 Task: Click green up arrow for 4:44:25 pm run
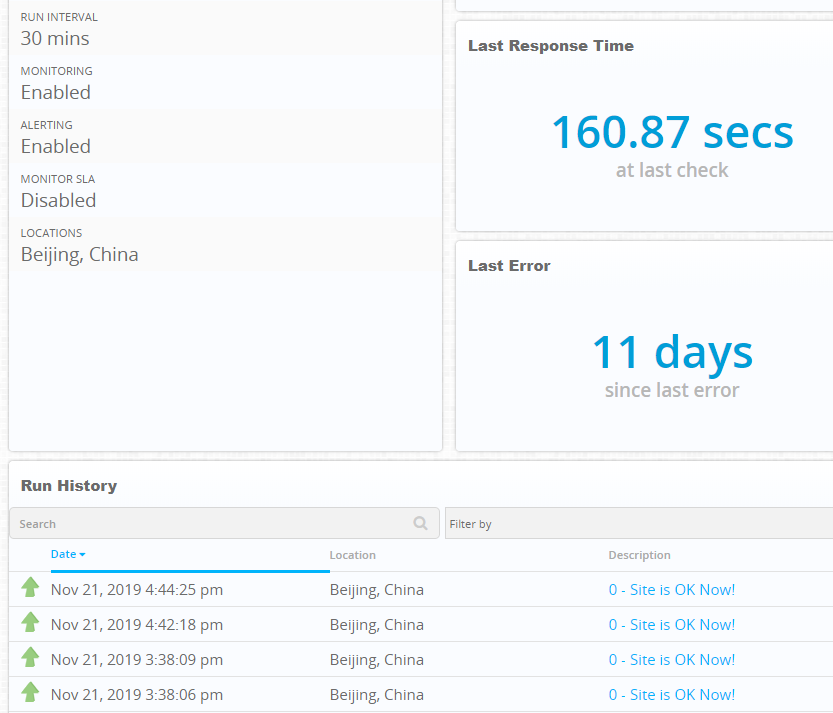pyautogui.click(x=30, y=588)
